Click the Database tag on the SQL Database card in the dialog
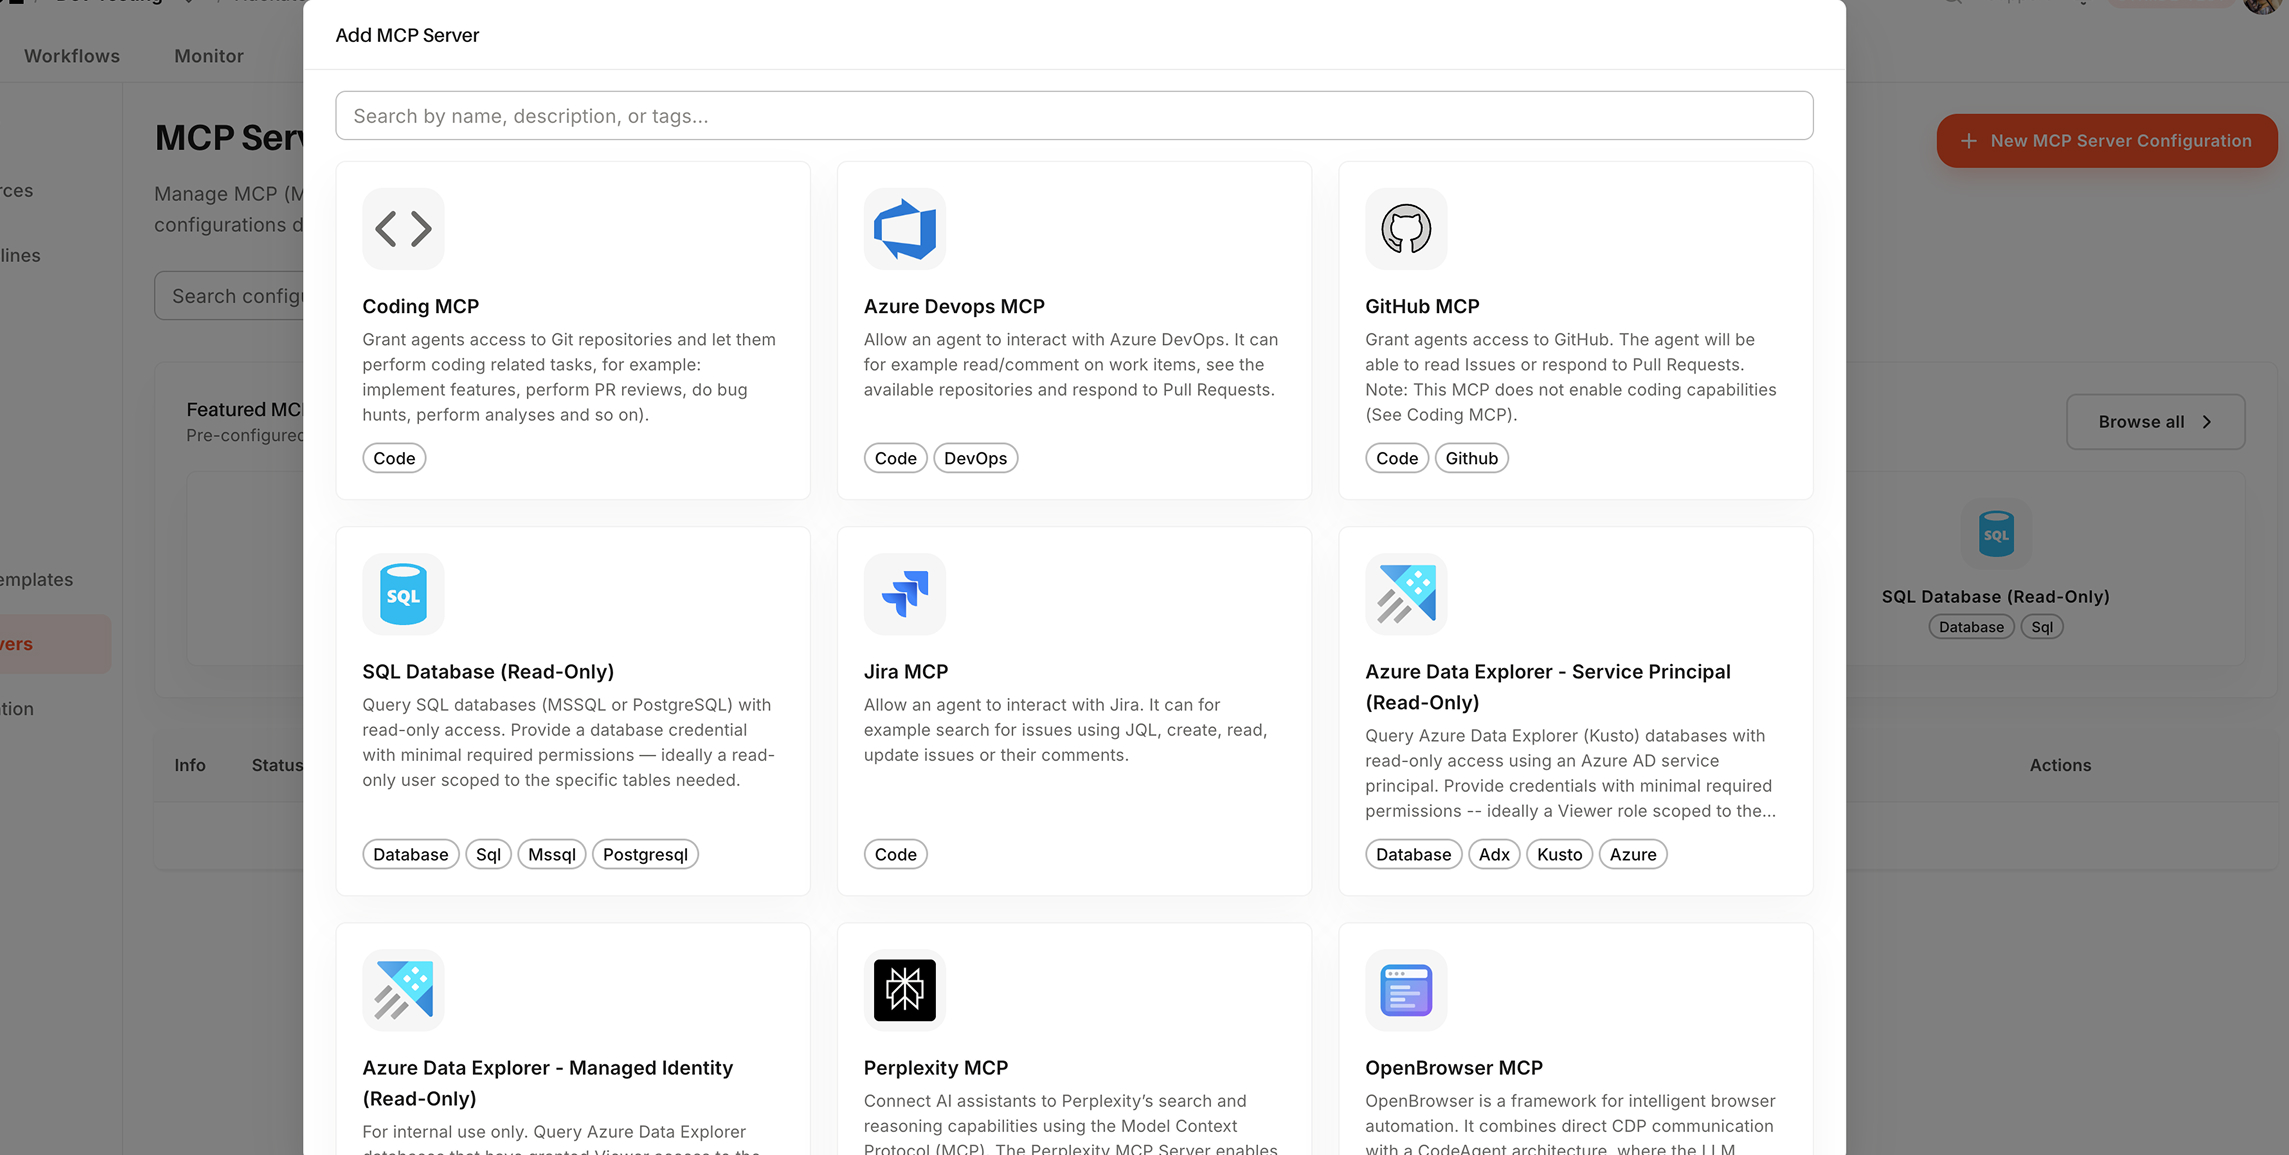The height and width of the screenshot is (1155, 2289). tap(410, 854)
